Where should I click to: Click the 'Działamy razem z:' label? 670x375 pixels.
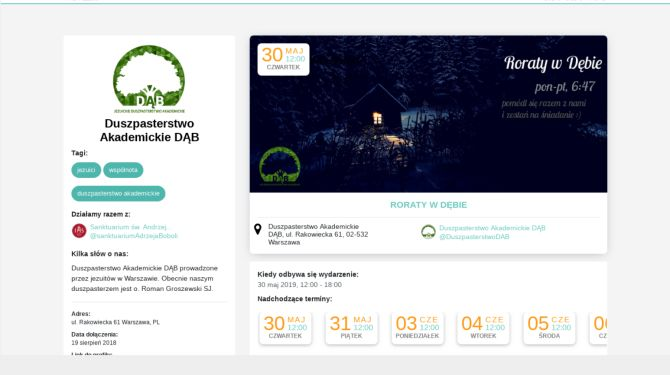point(101,214)
